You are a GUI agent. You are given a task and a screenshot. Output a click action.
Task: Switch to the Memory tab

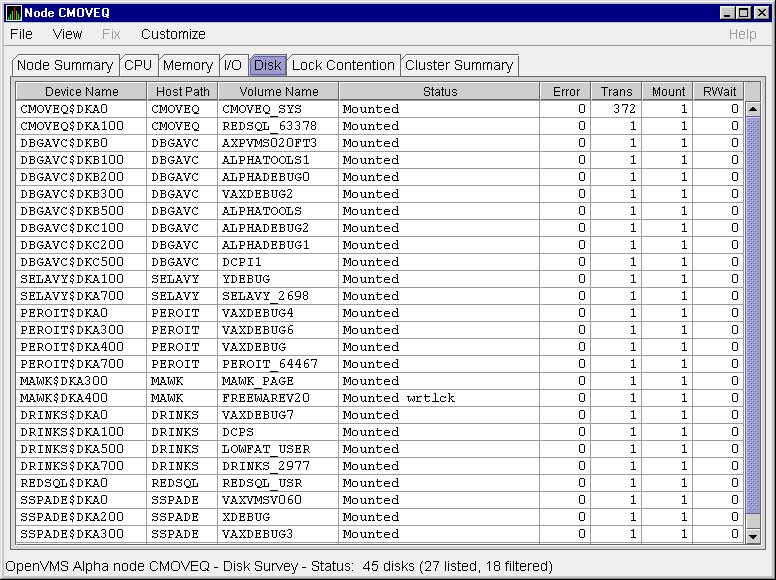188,65
